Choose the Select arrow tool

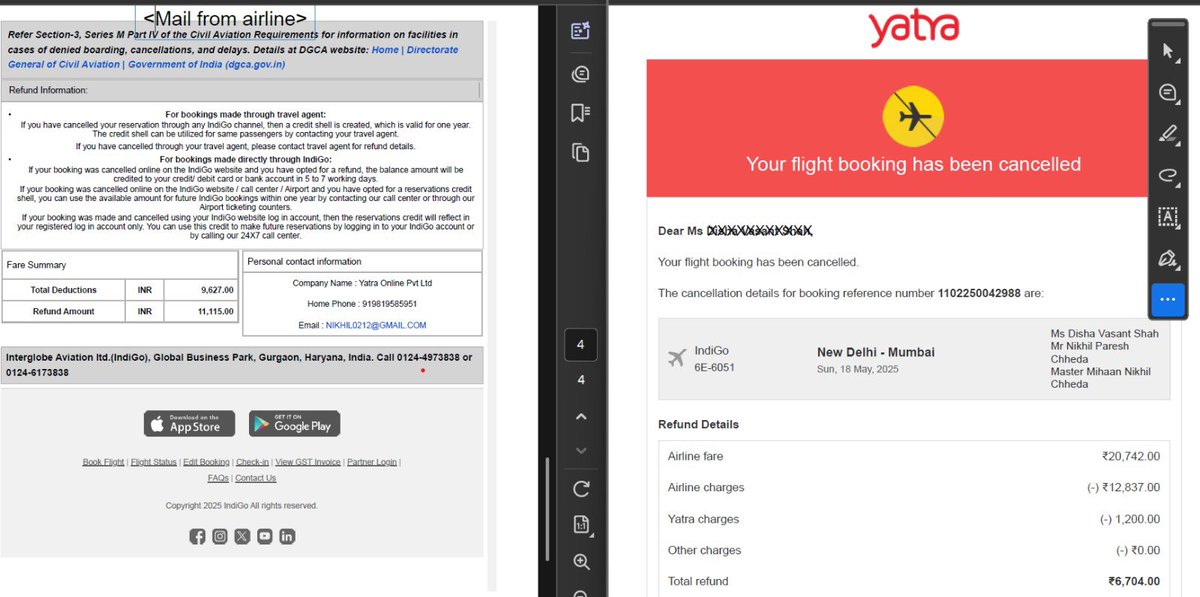point(1167,51)
